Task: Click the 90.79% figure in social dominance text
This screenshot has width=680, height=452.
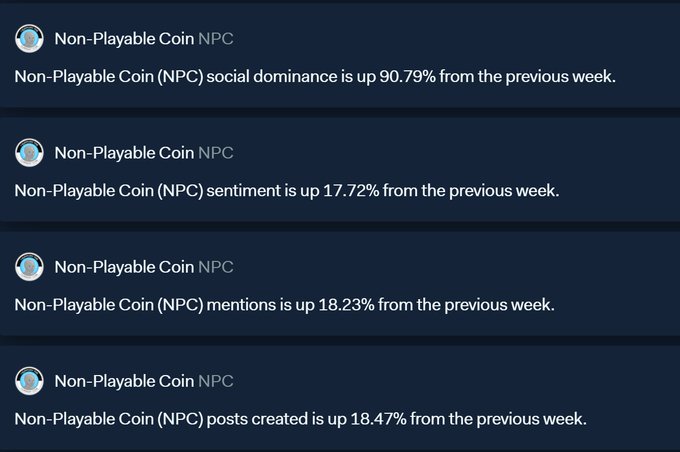Action: click(407, 76)
